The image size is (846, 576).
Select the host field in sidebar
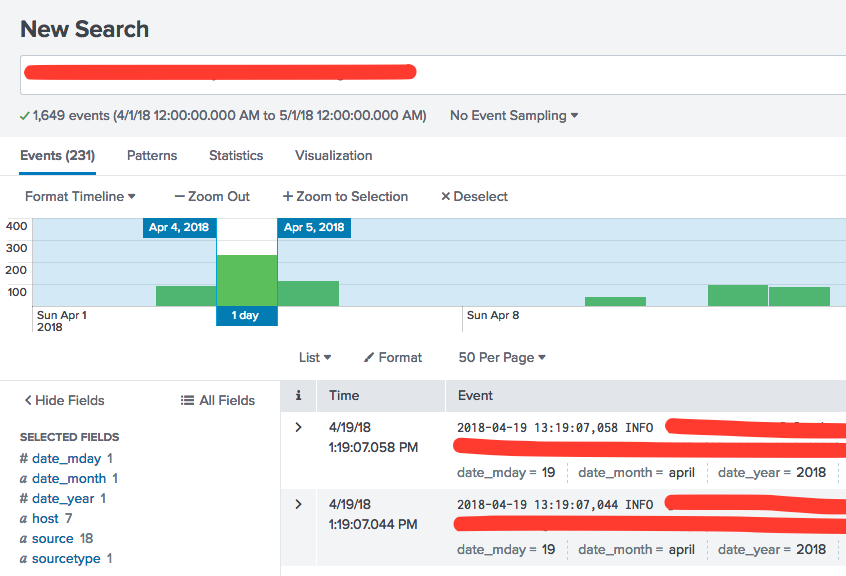point(46,519)
